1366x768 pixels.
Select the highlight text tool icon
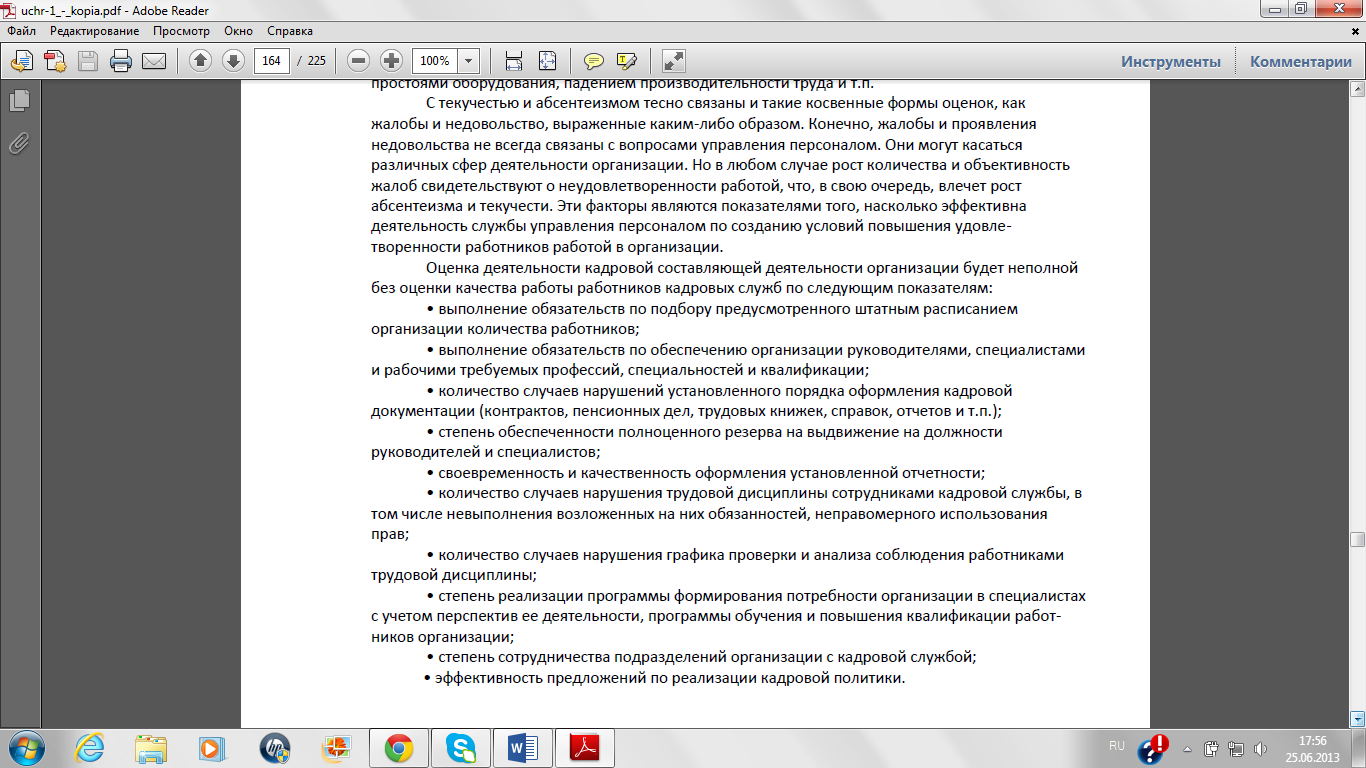coord(627,61)
